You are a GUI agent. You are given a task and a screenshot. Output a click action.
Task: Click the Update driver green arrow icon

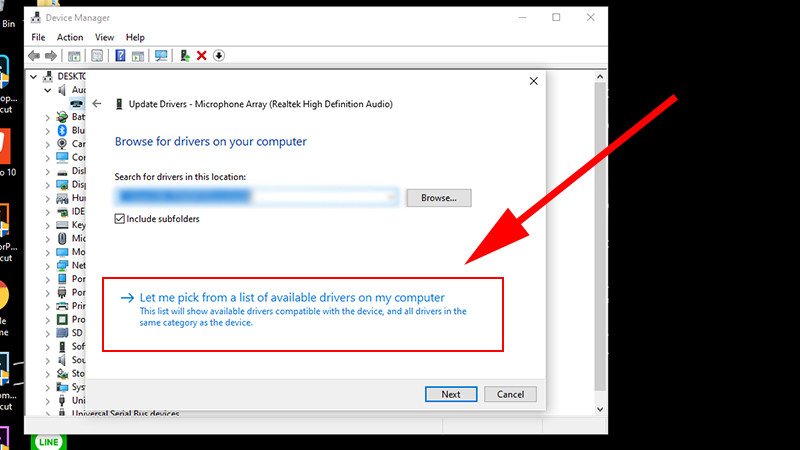[x=185, y=56]
